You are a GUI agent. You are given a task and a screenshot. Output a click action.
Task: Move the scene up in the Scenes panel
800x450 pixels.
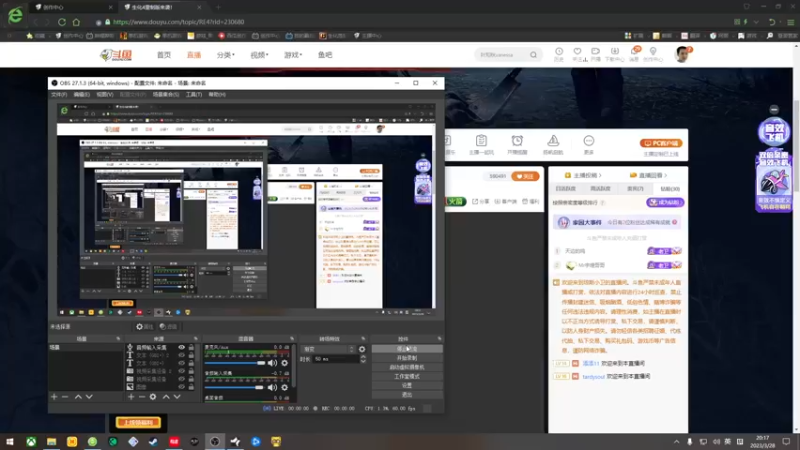point(78,396)
